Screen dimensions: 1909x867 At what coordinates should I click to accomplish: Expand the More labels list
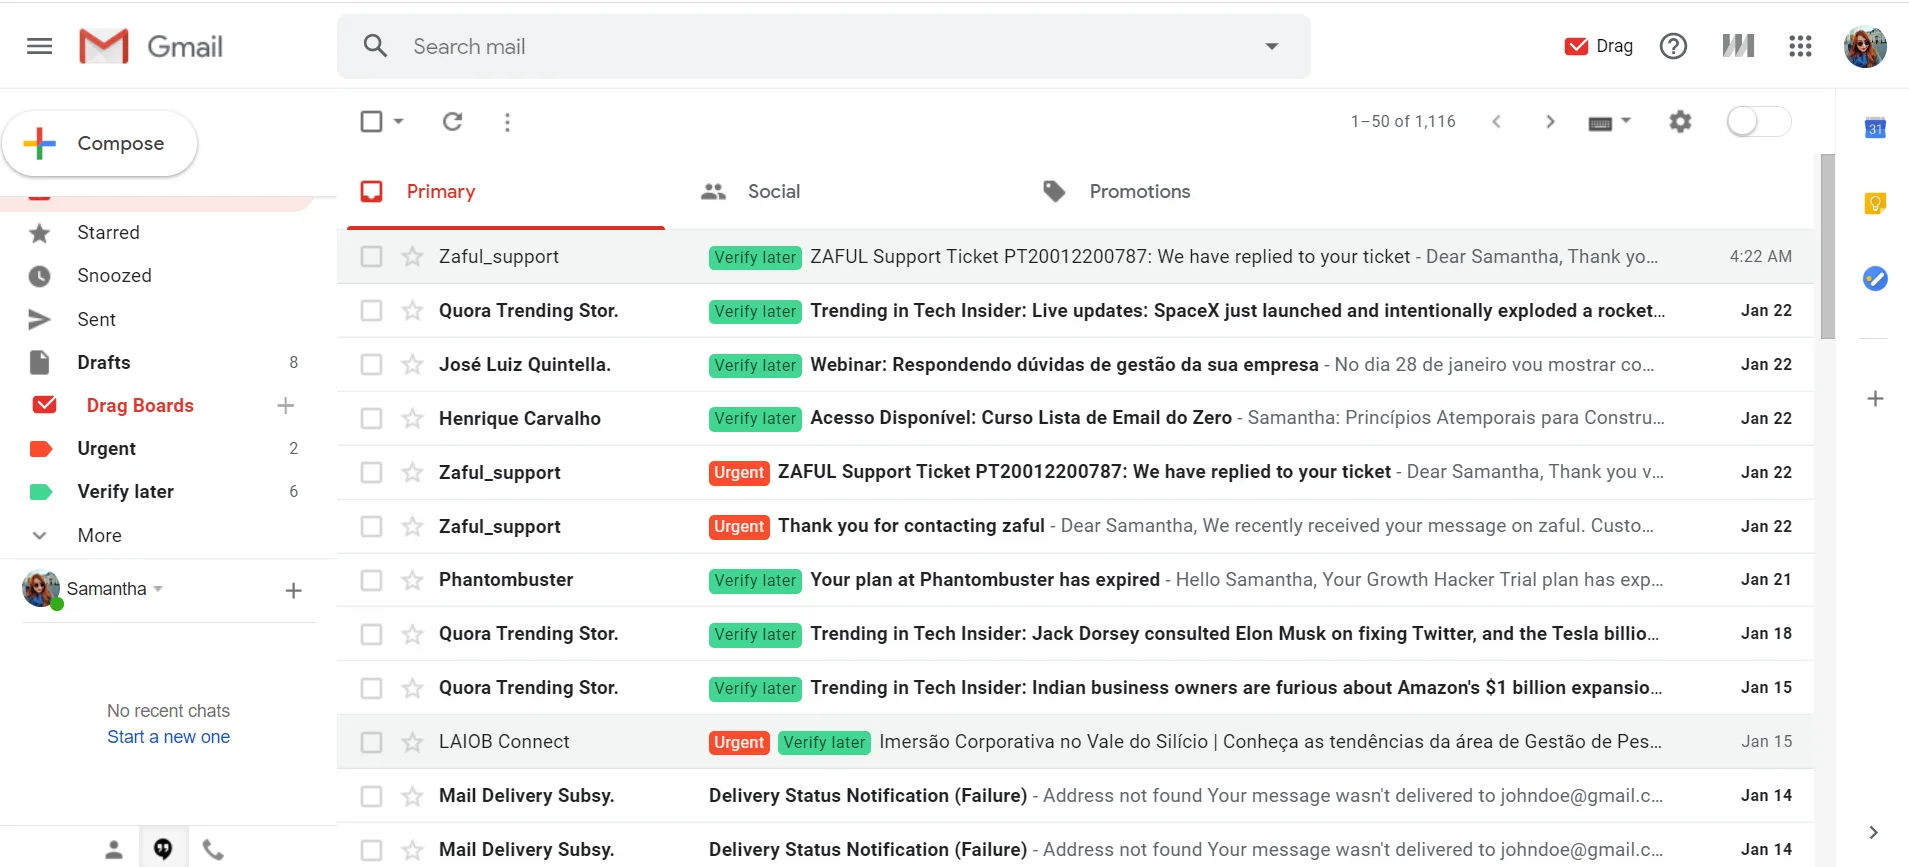(x=99, y=535)
